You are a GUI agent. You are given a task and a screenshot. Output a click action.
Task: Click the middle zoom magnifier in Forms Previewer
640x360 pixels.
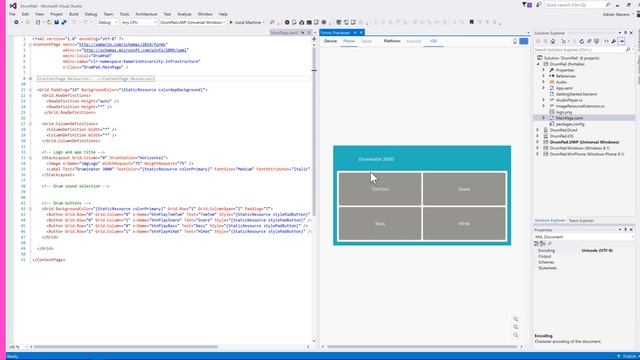[516, 327]
